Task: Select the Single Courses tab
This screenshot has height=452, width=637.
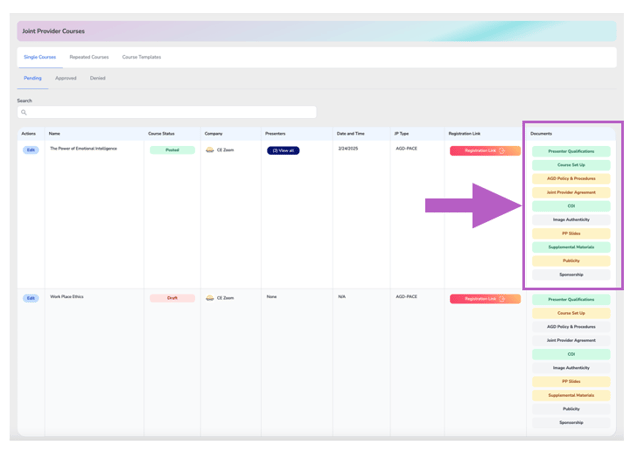Action: point(40,57)
